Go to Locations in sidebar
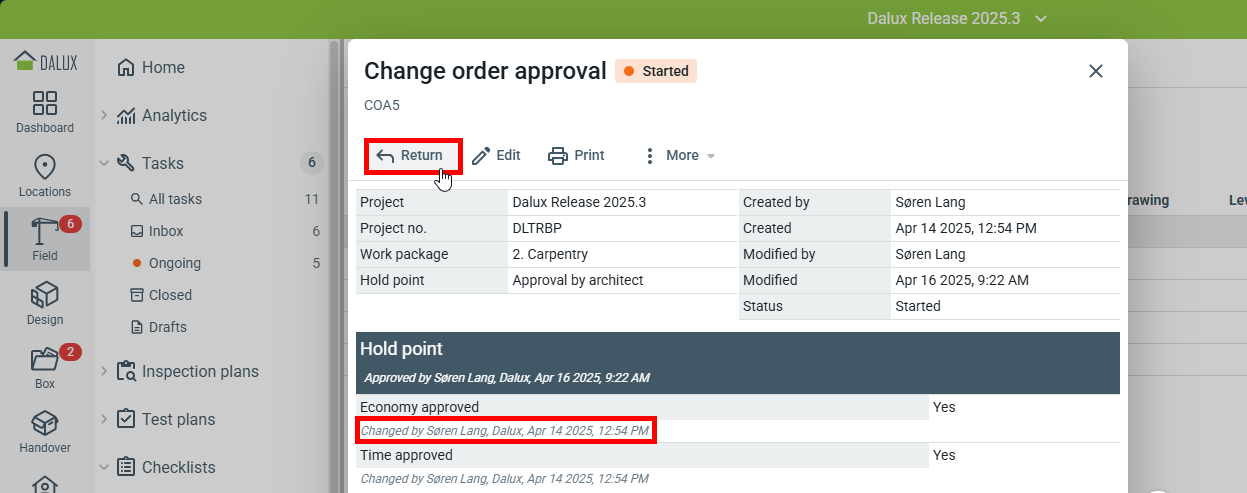This screenshot has width=1247, height=493. (x=45, y=175)
